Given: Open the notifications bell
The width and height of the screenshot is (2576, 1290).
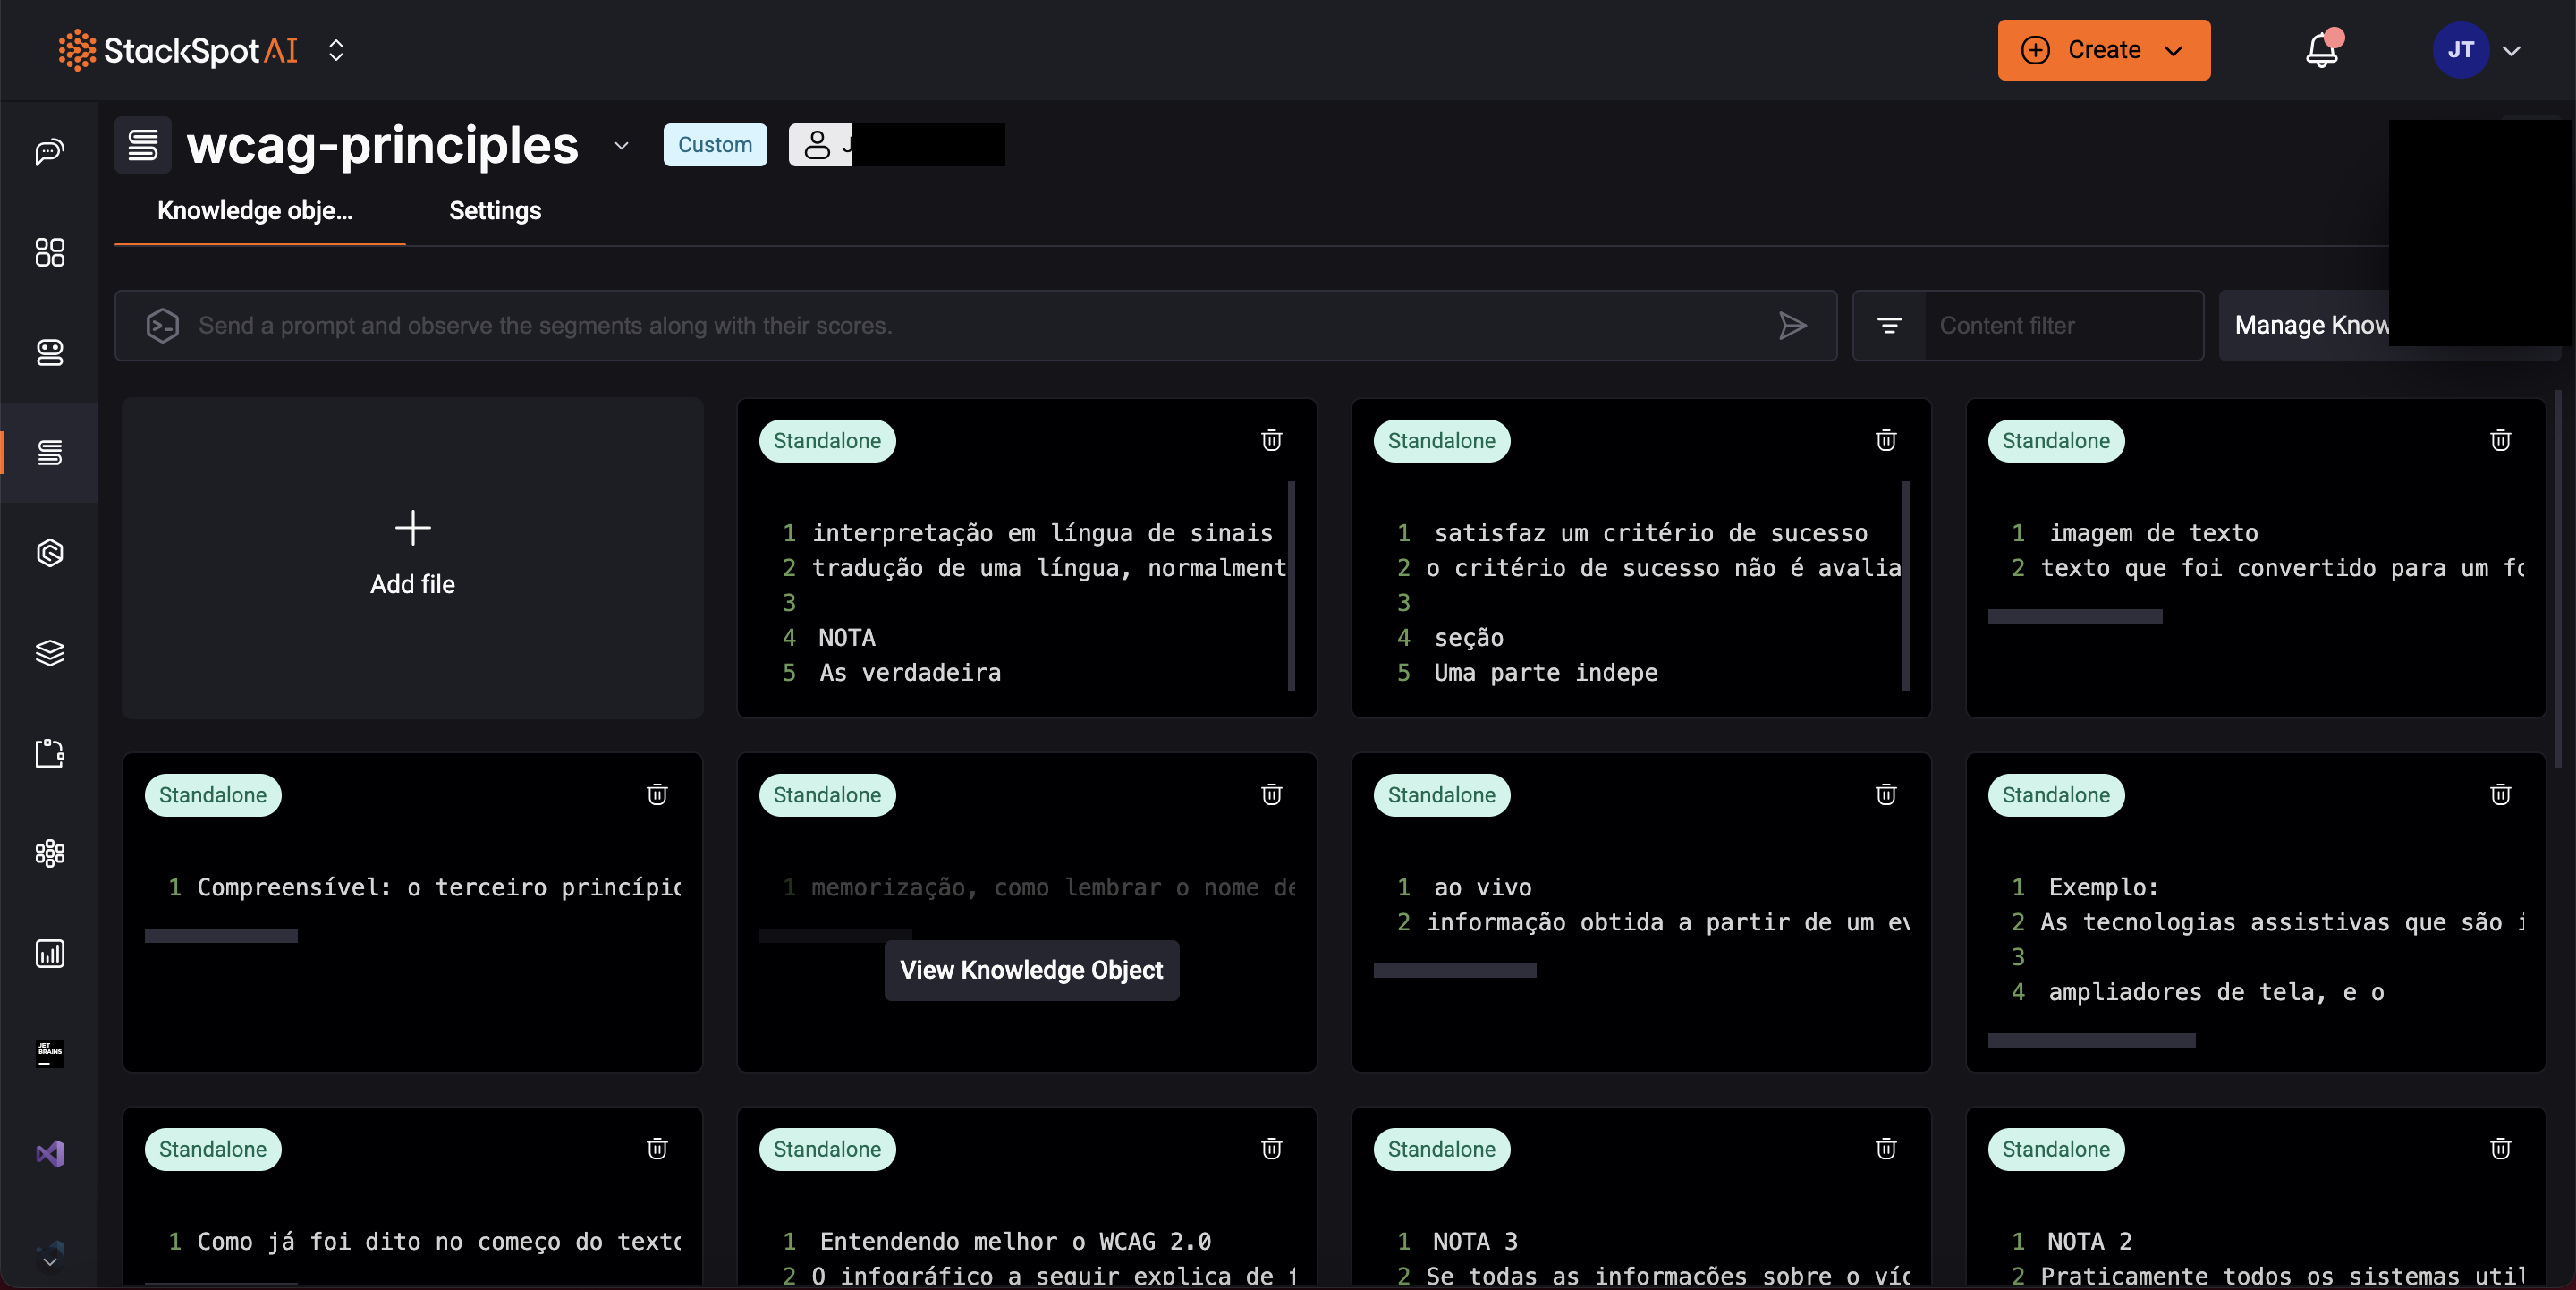Looking at the screenshot, I should pyautogui.click(x=2321, y=50).
